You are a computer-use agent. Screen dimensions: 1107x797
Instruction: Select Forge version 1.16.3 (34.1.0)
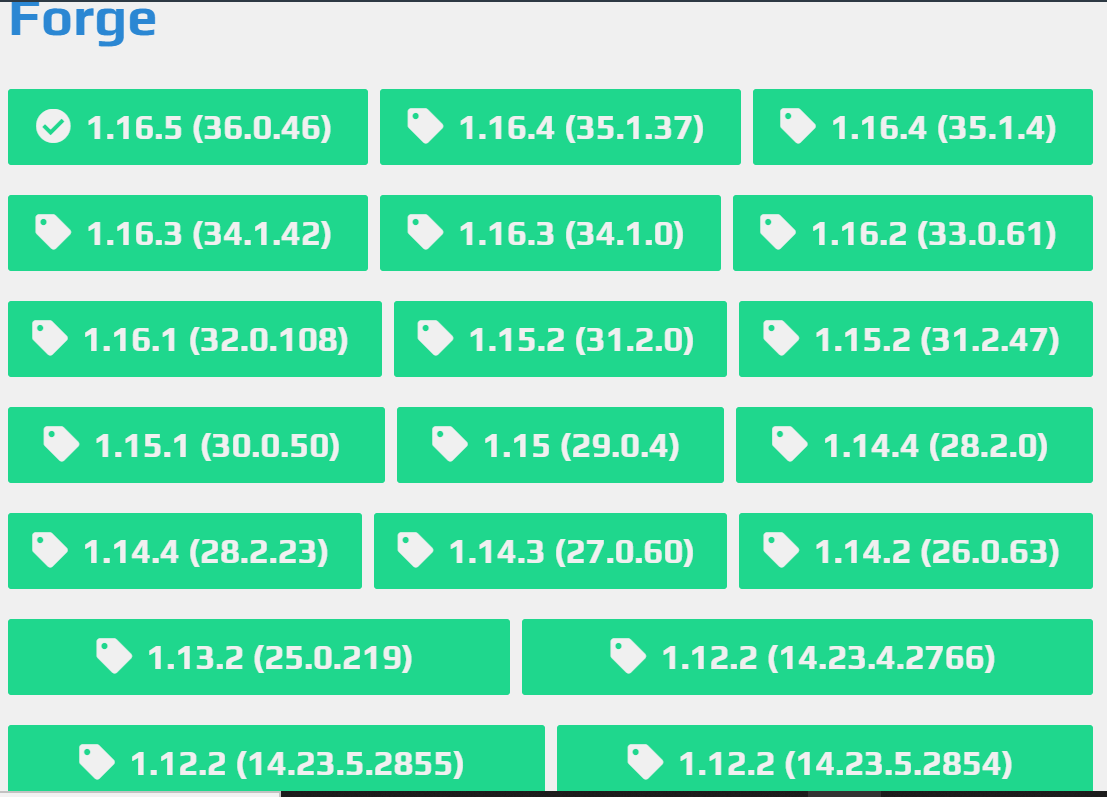click(550, 233)
